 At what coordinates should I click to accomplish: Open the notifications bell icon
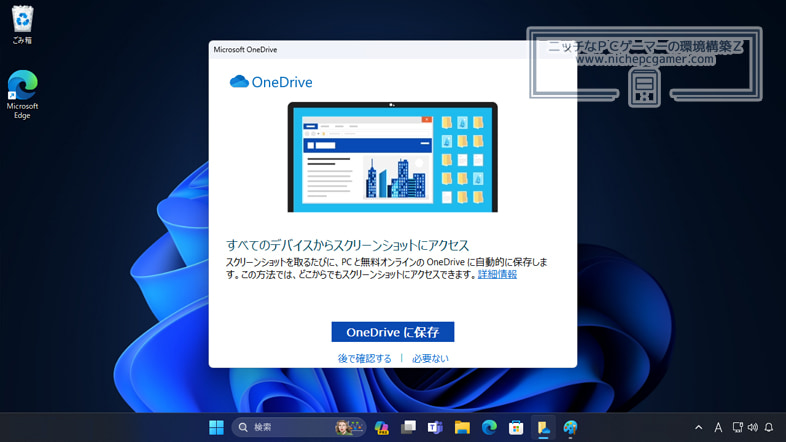[769, 427]
